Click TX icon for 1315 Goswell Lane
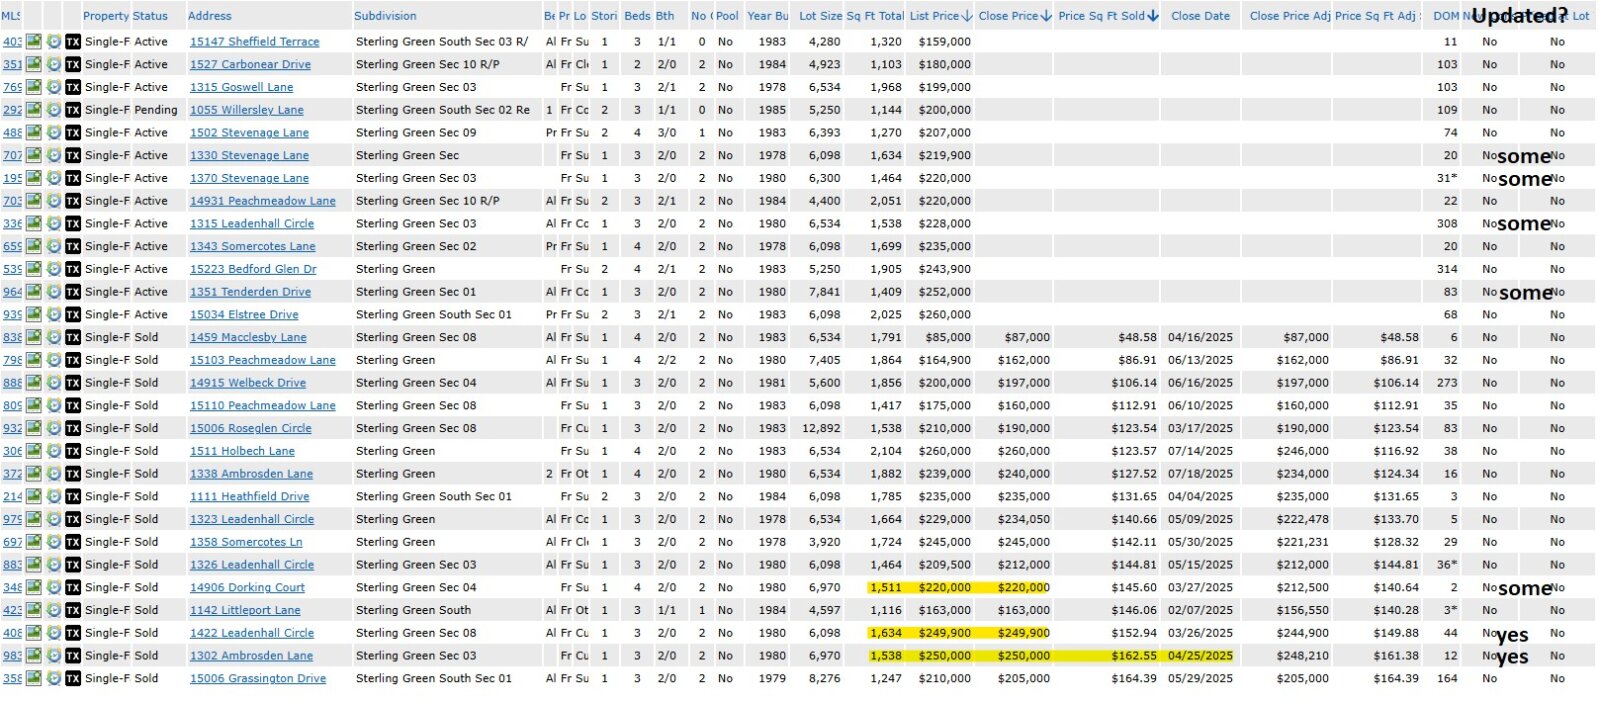 pos(73,88)
